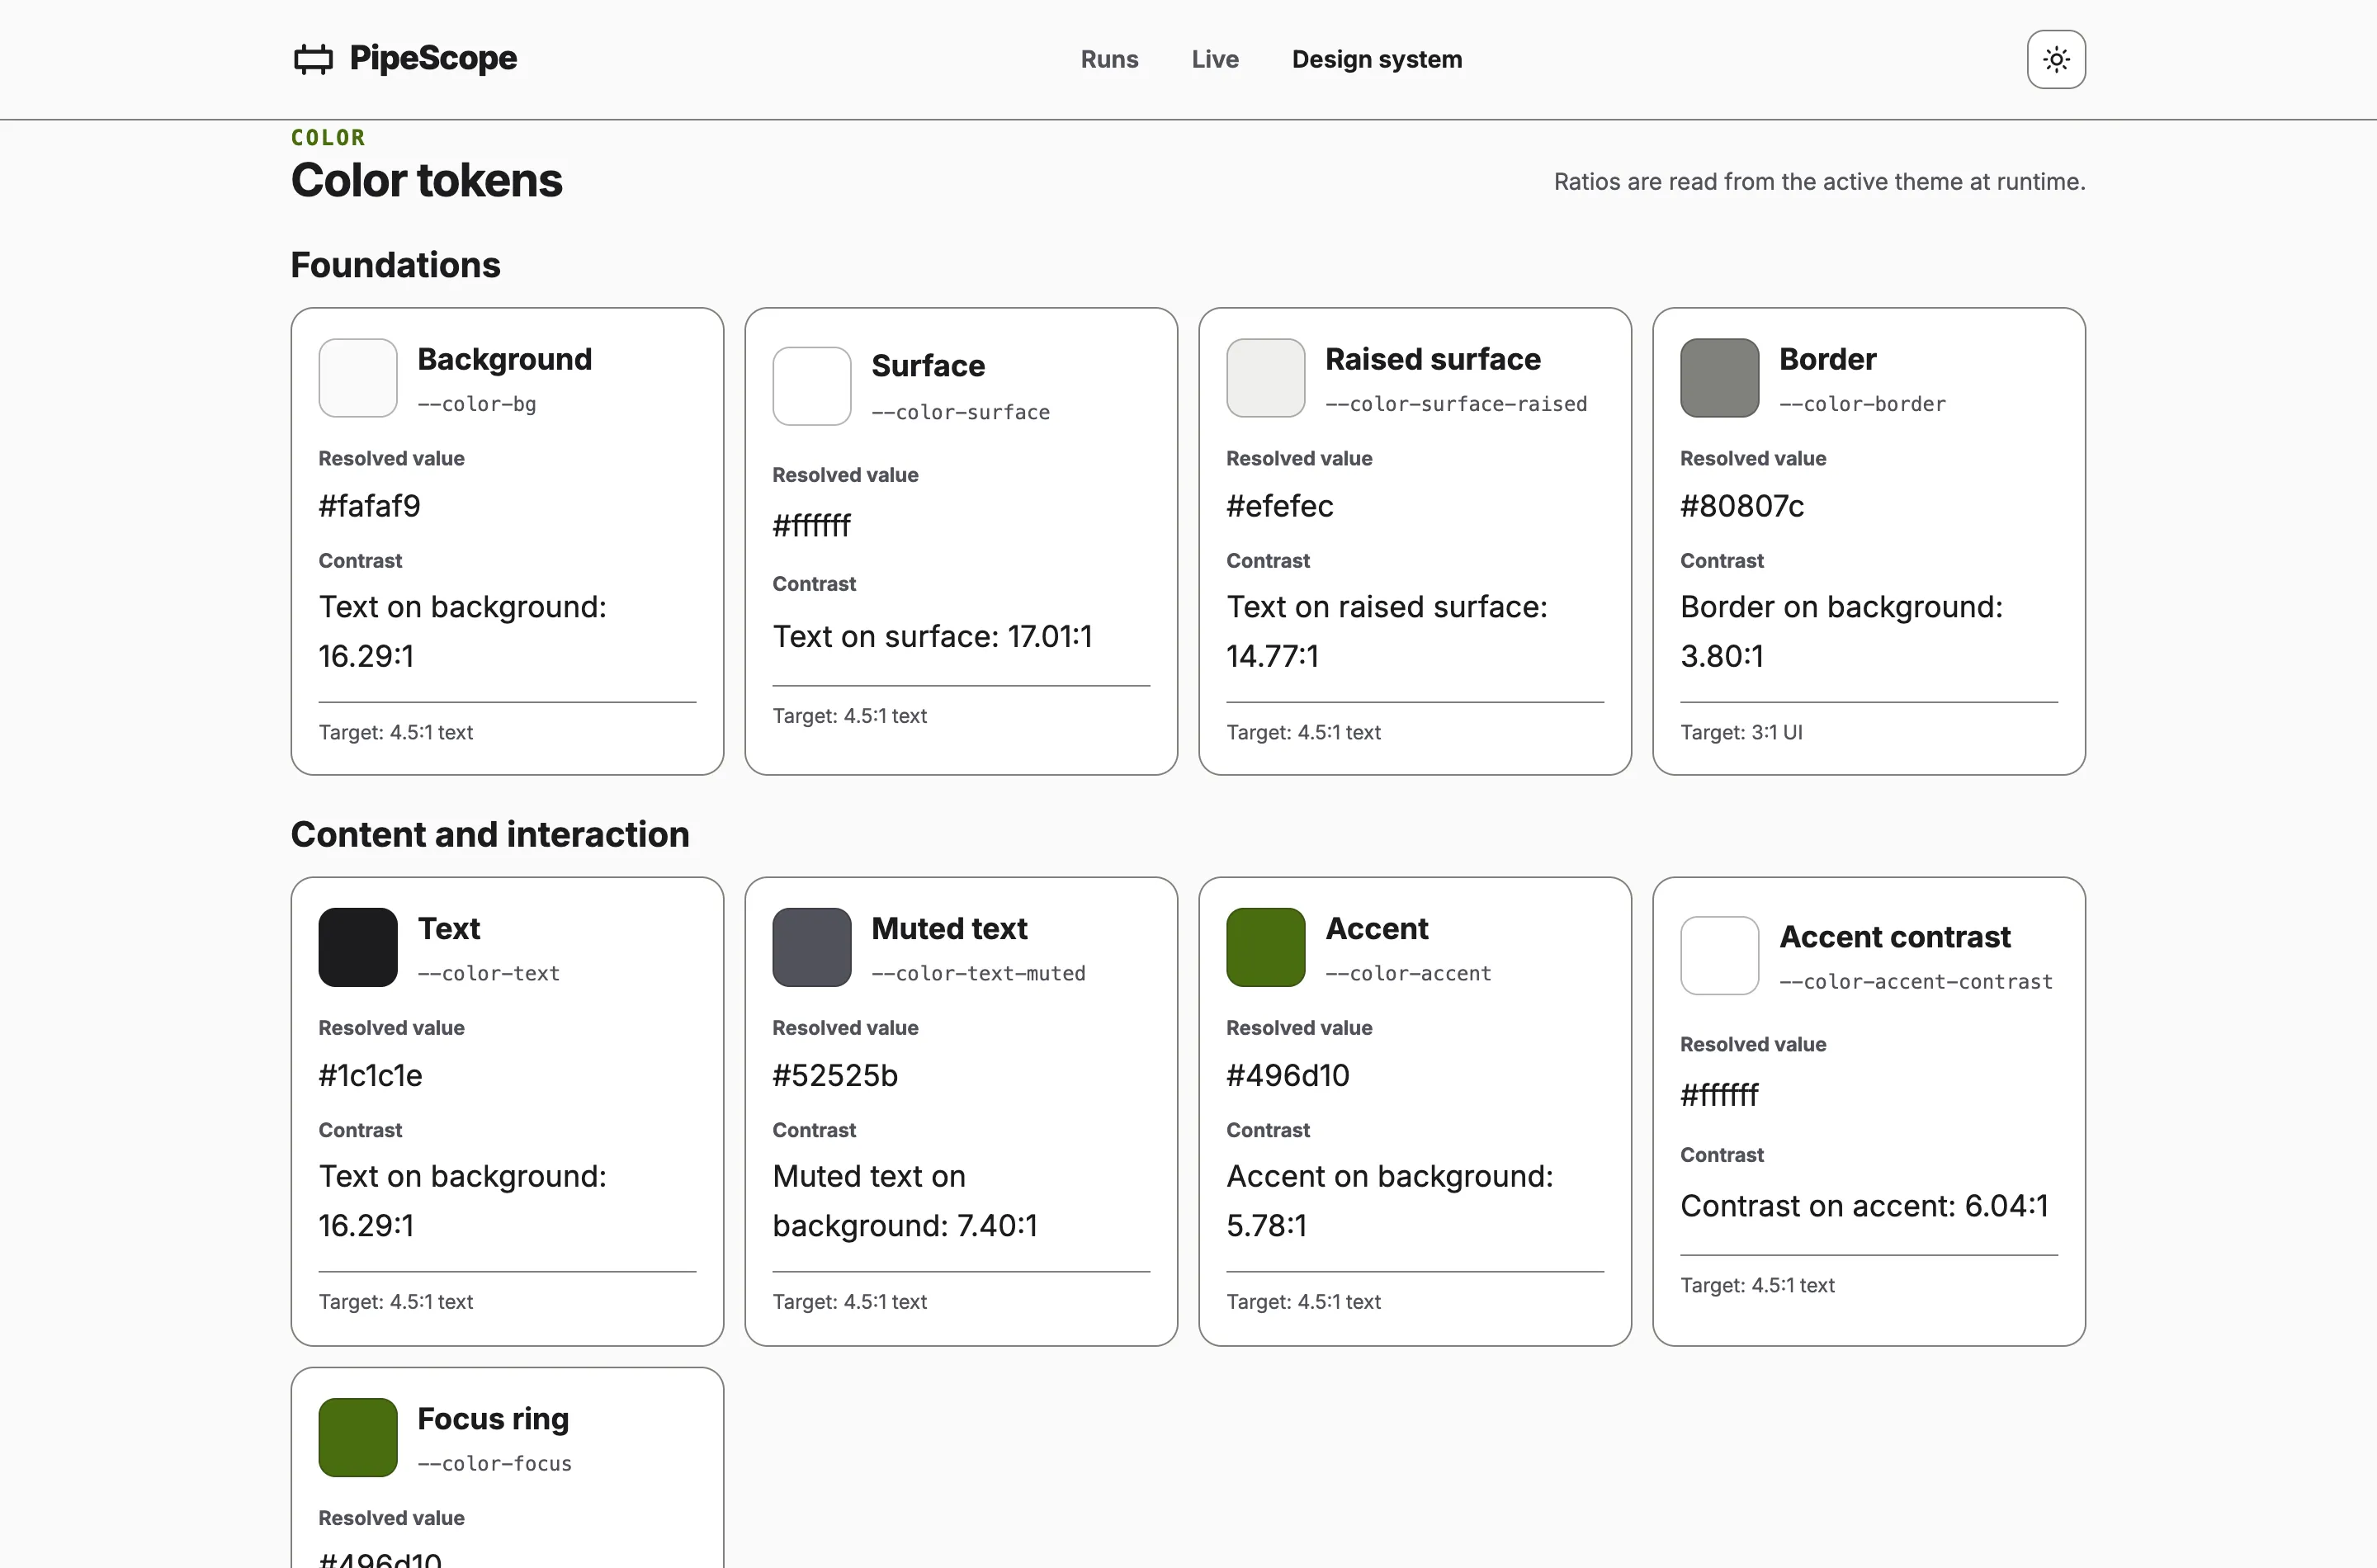This screenshot has height=1568, width=2377.
Task: Click 'Text on raised surface: 14.77:1' ratio
Action: [1387, 631]
